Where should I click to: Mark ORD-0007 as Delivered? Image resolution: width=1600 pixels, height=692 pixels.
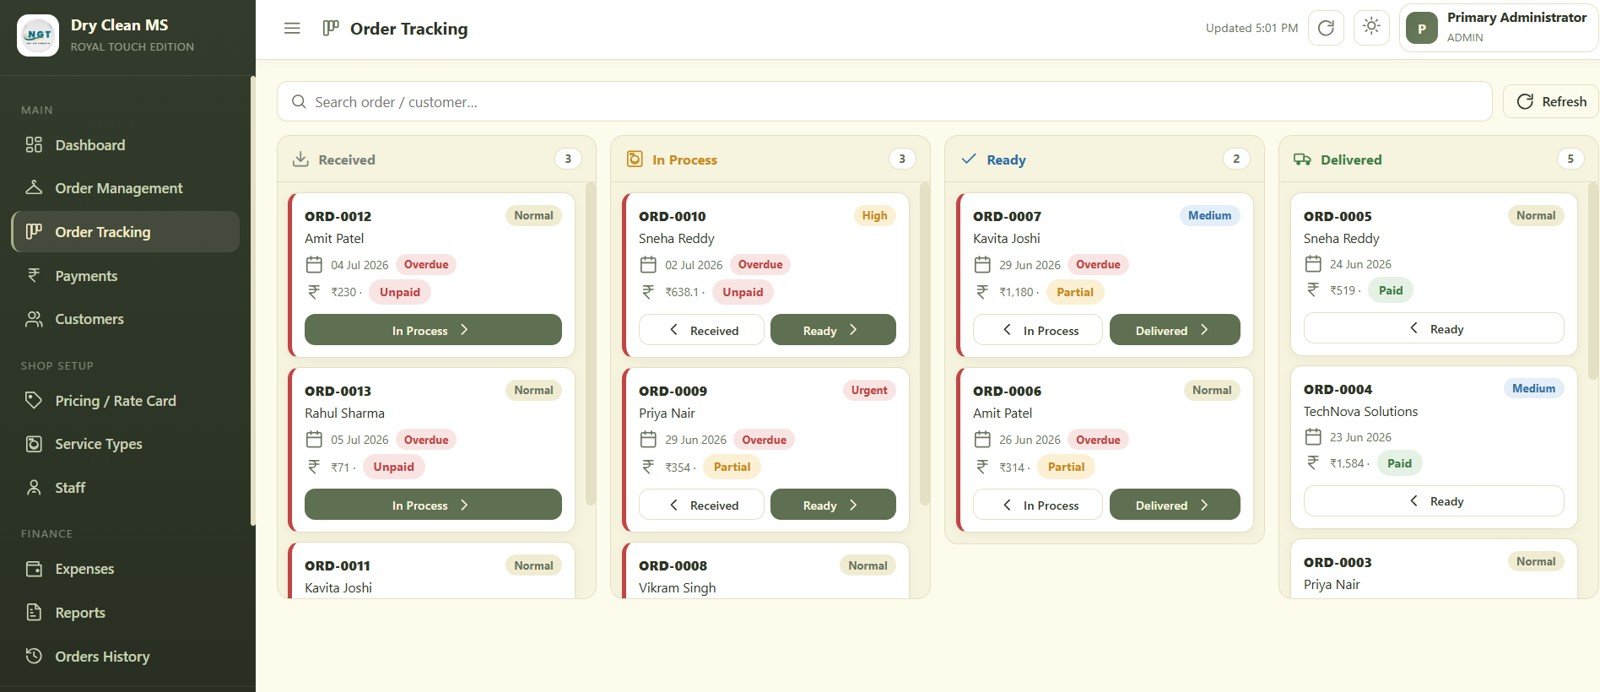click(x=1175, y=330)
